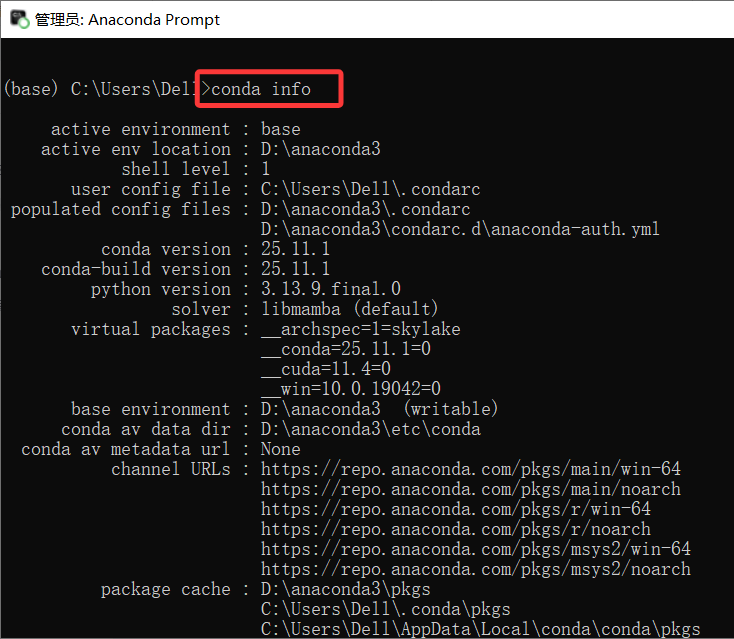Viewport: 734px width, 639px height.
Task: Click the pkgs/msys2/win-64 channel URL
Action: (x=476, y=549)
